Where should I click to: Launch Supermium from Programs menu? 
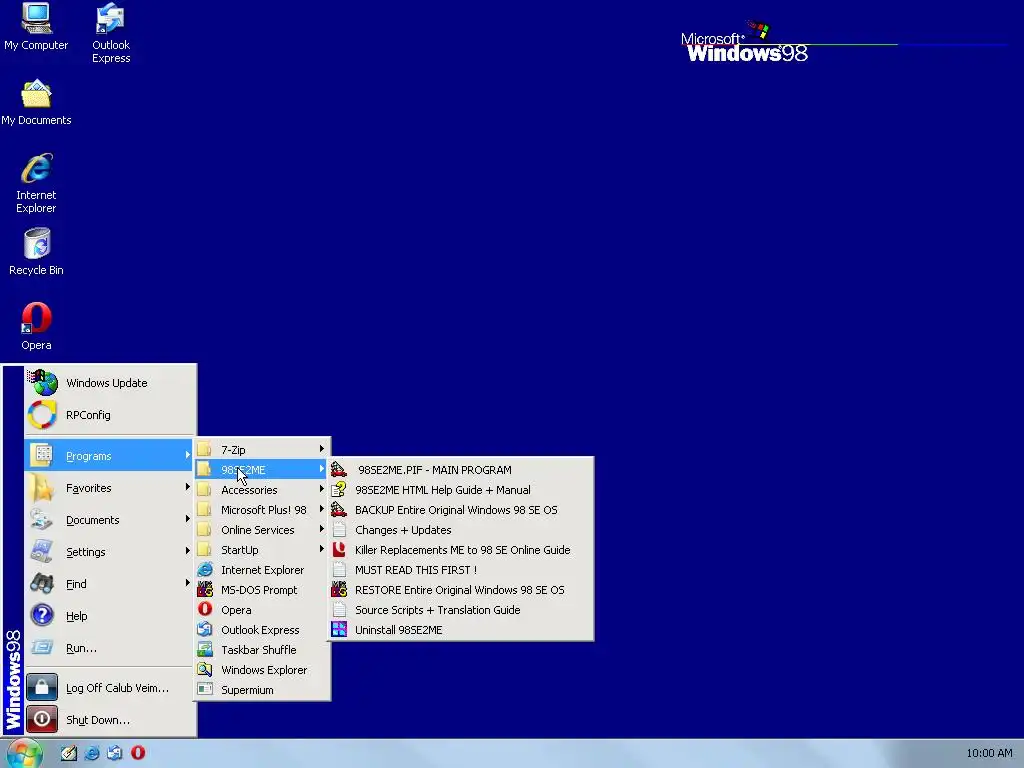[262, 690]
